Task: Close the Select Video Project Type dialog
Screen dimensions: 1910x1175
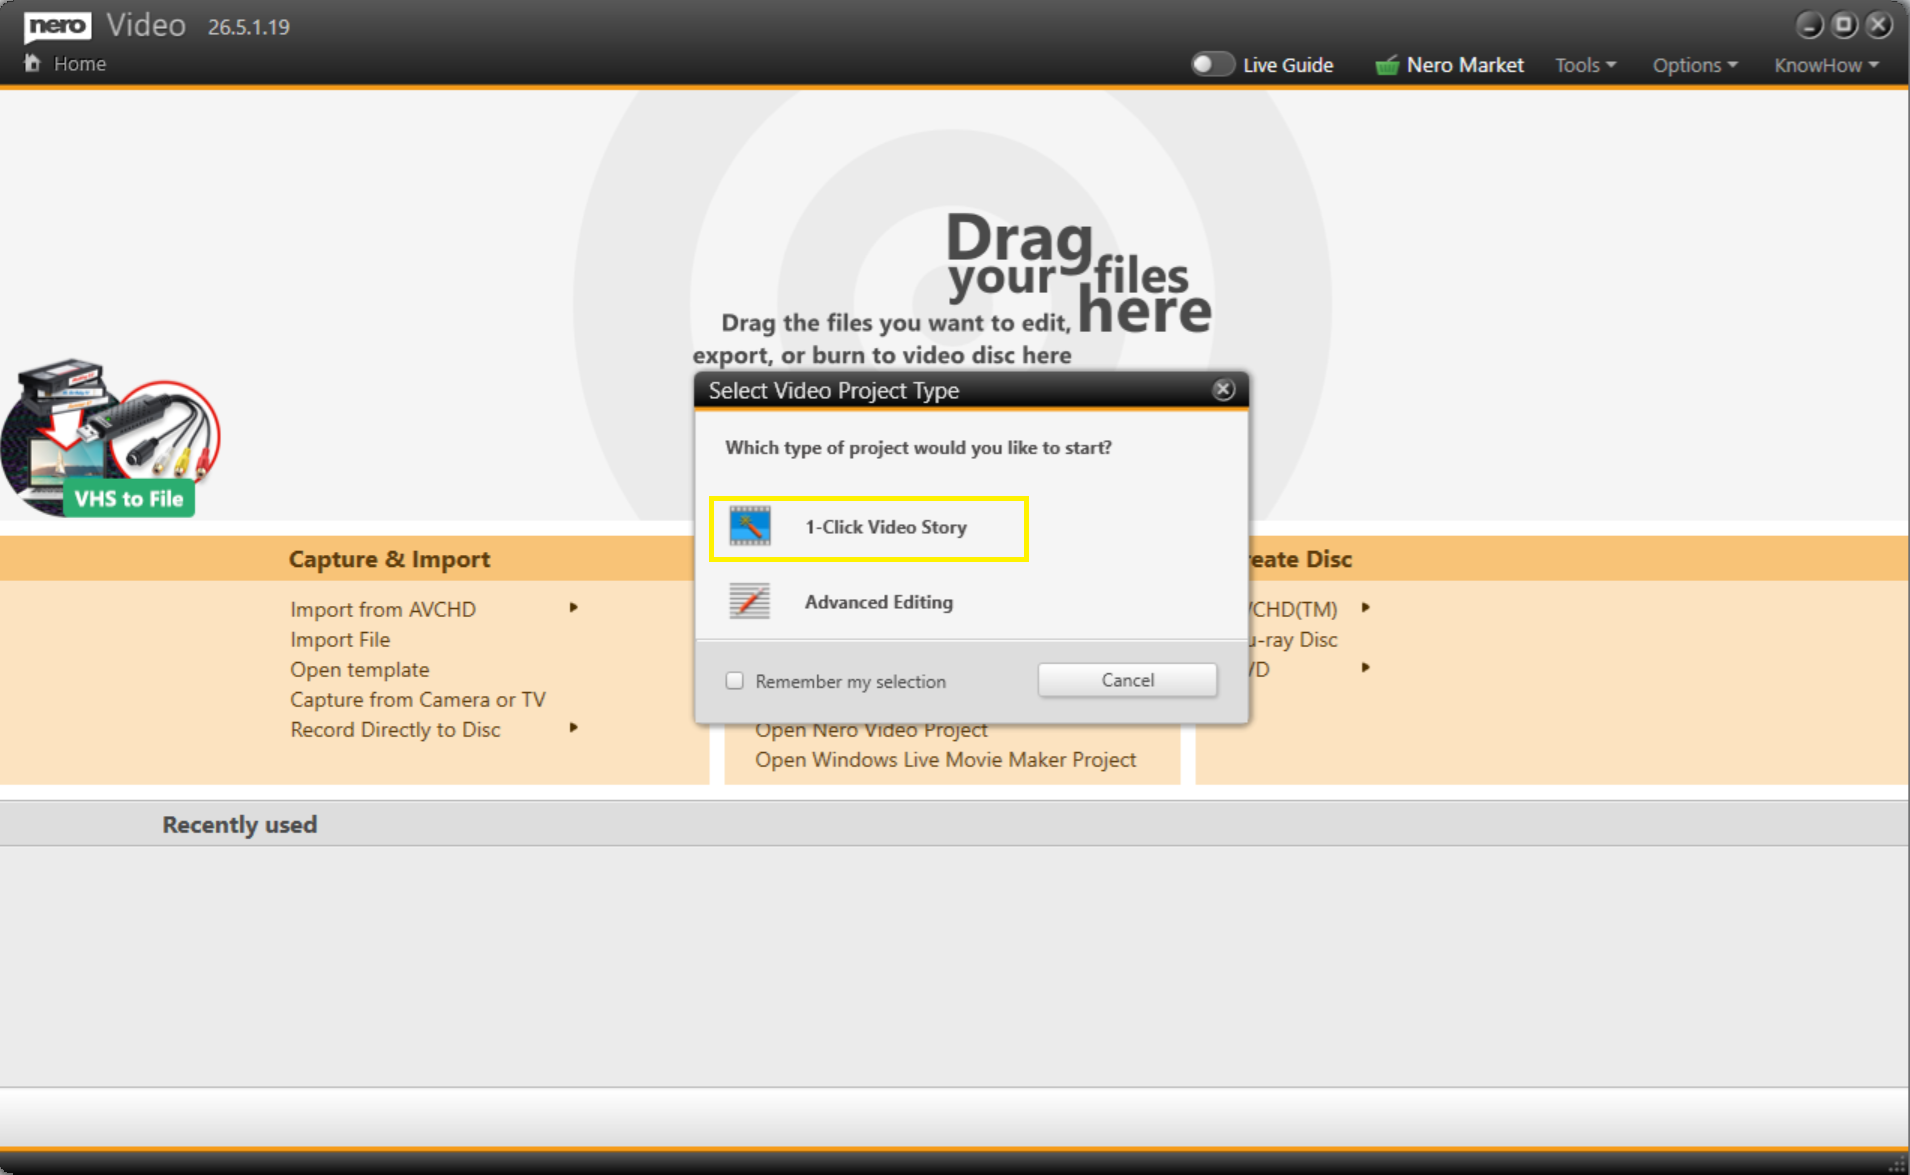Action: pos(1223,390)
